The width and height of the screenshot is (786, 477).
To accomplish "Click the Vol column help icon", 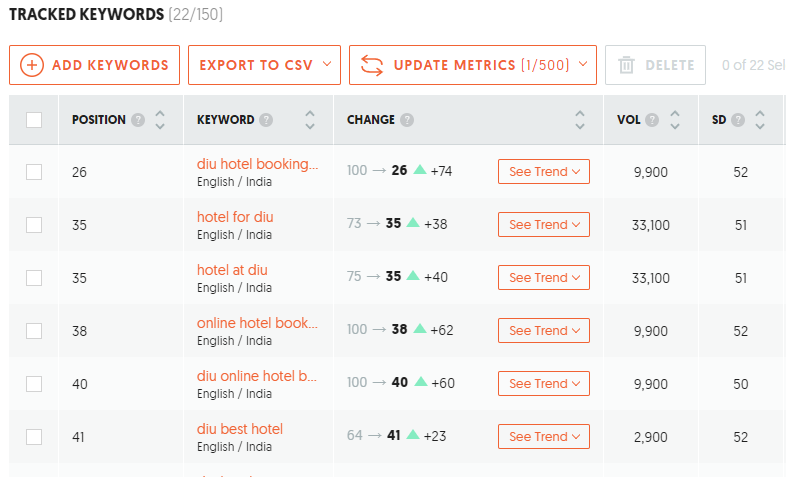I will click(x=652, y=120).
